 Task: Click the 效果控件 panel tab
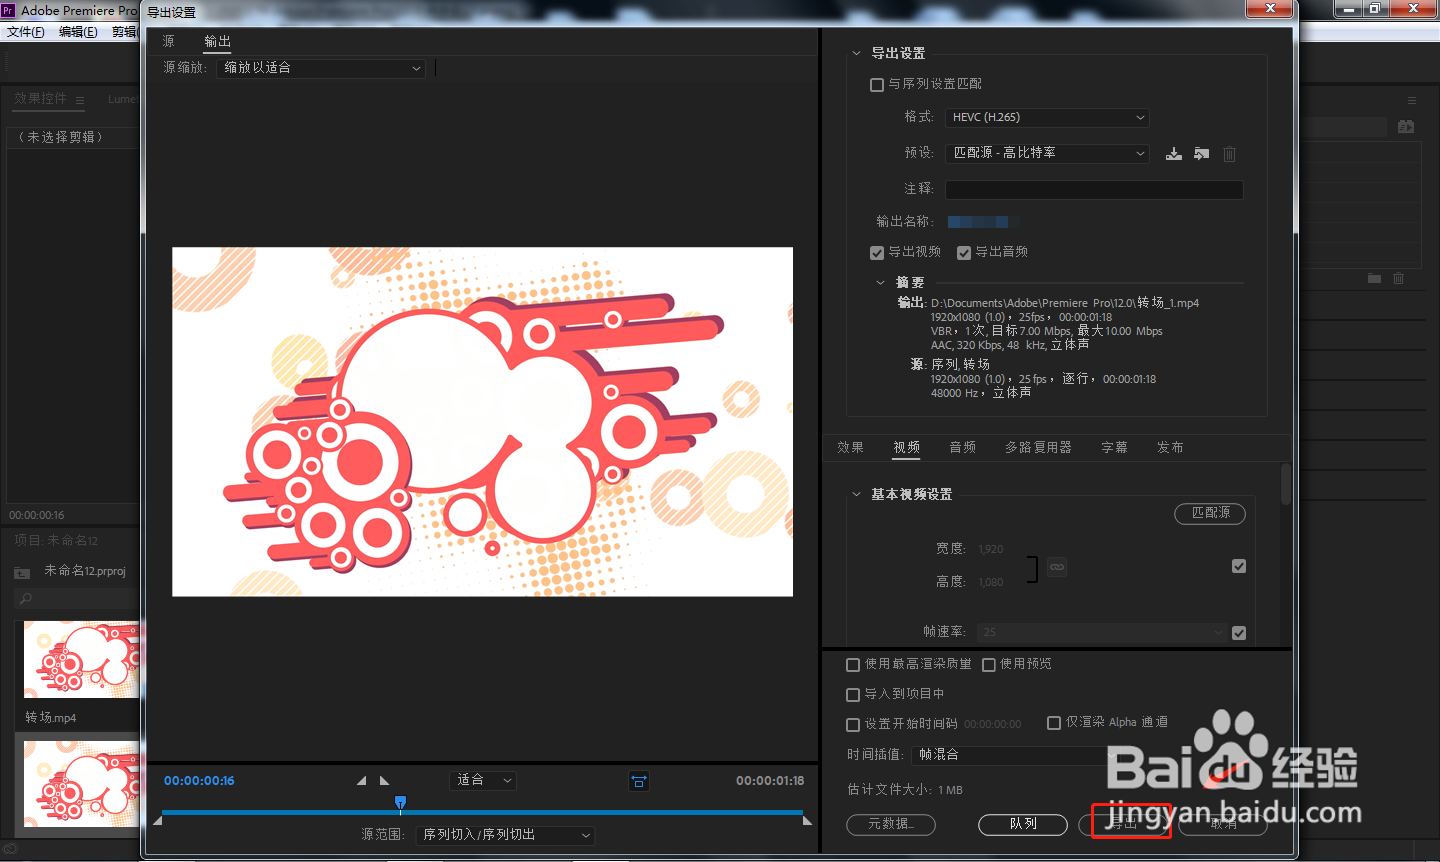point(40,99)
